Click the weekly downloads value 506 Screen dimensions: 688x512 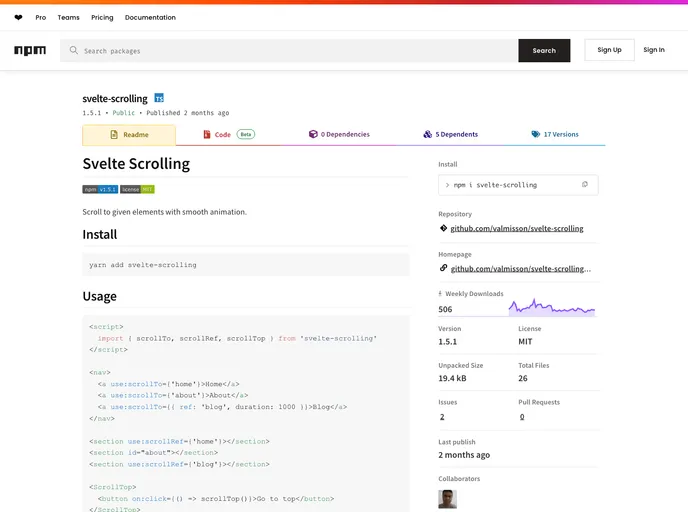coord(445,309)
